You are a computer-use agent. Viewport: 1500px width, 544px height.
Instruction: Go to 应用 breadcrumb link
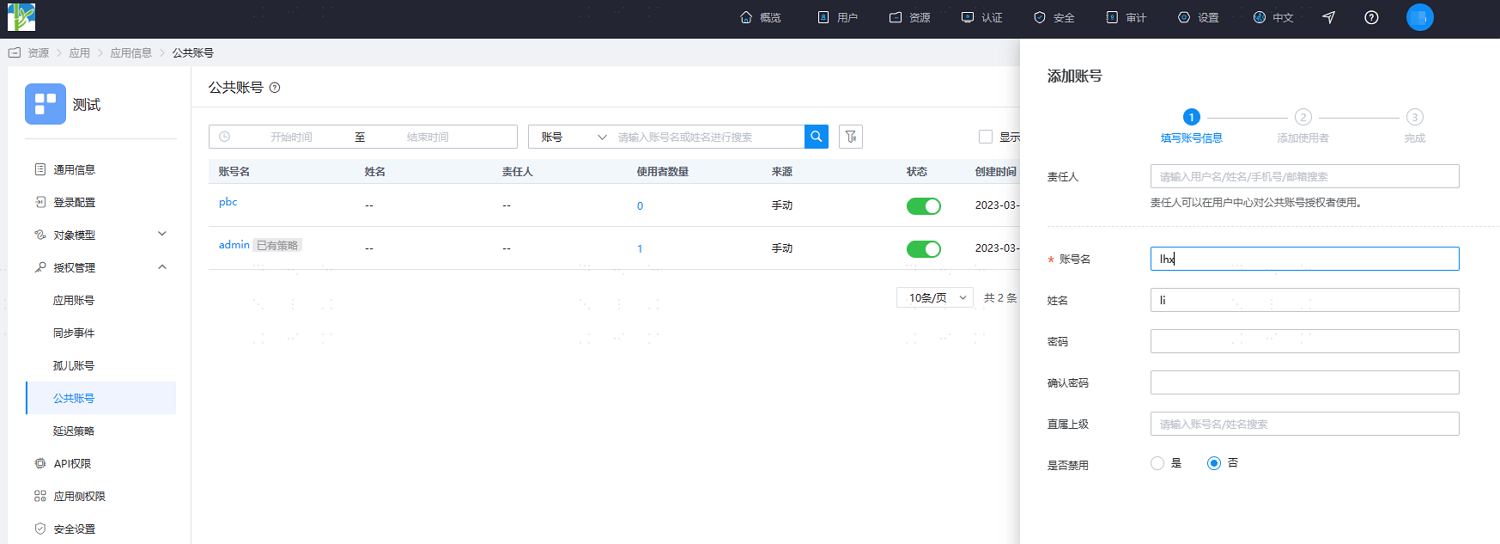tap(79, 53)
